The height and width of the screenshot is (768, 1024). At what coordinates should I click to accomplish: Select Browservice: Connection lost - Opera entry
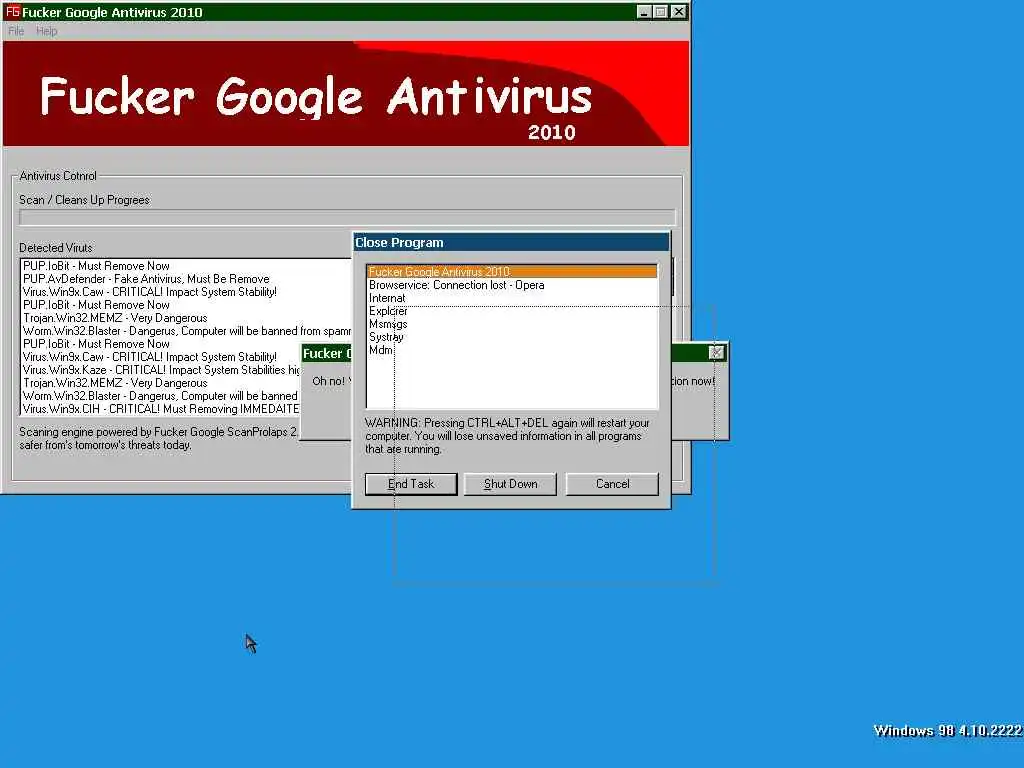click(512, 285)
